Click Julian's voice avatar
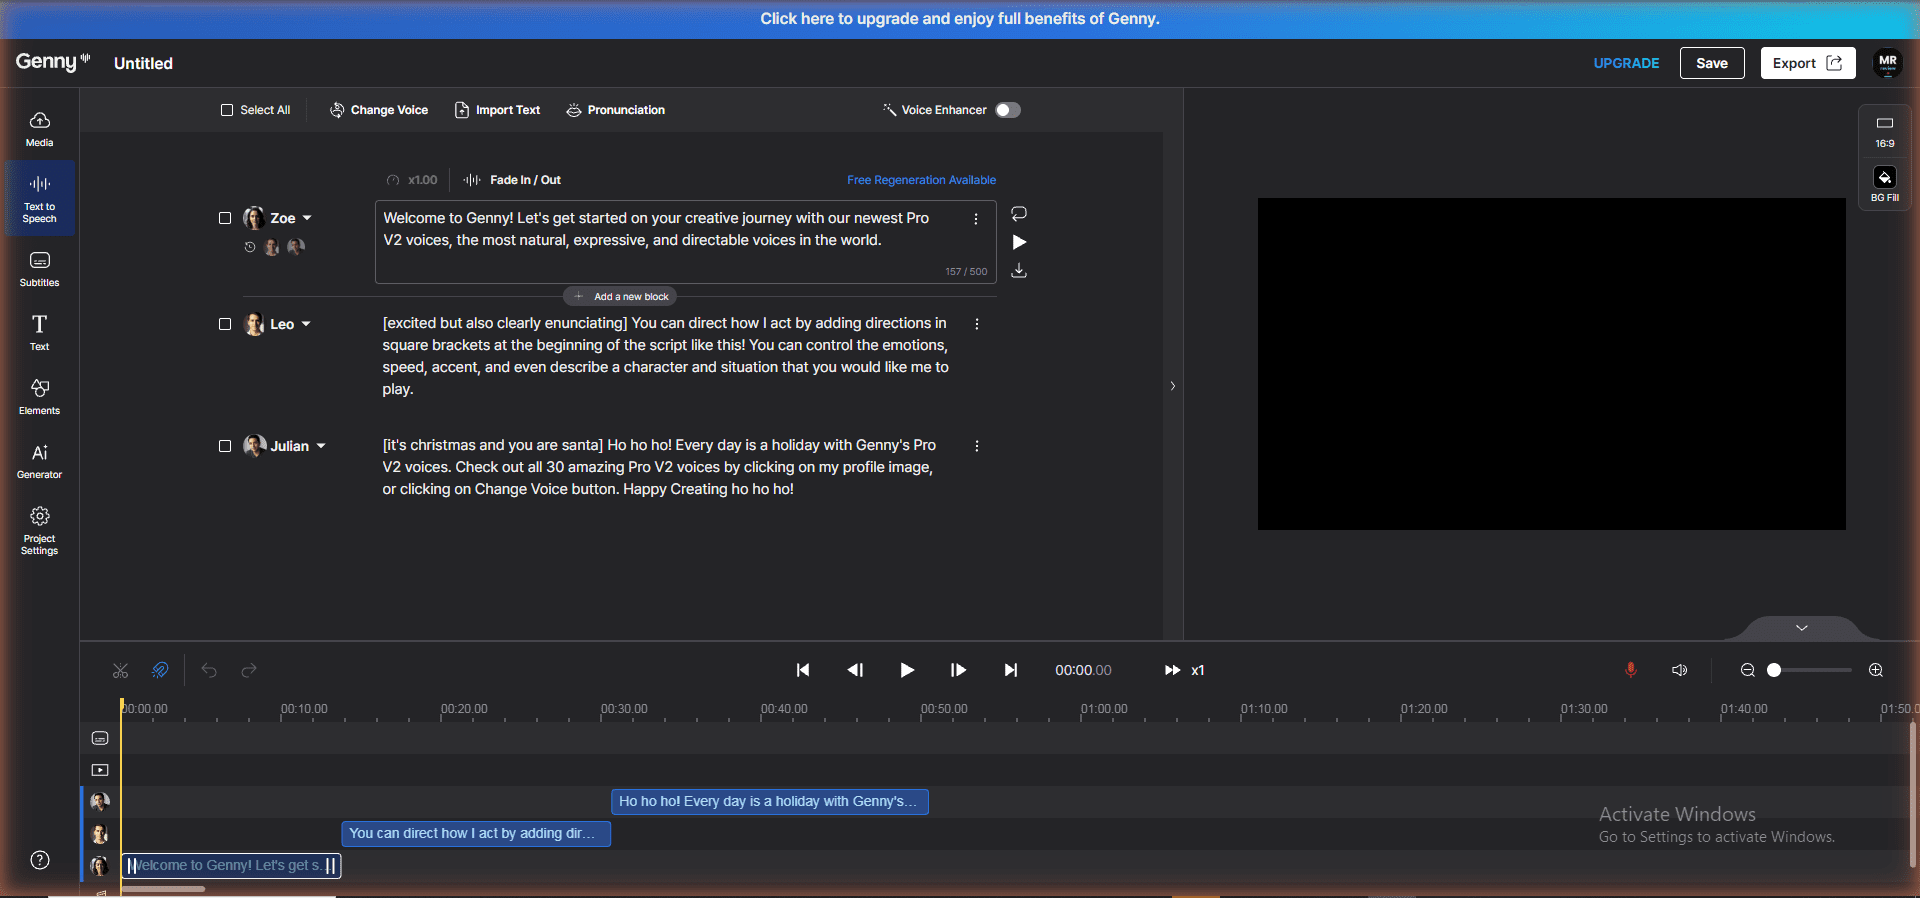Viewport: 1920px width, 898px height. [x=254, y=446]
